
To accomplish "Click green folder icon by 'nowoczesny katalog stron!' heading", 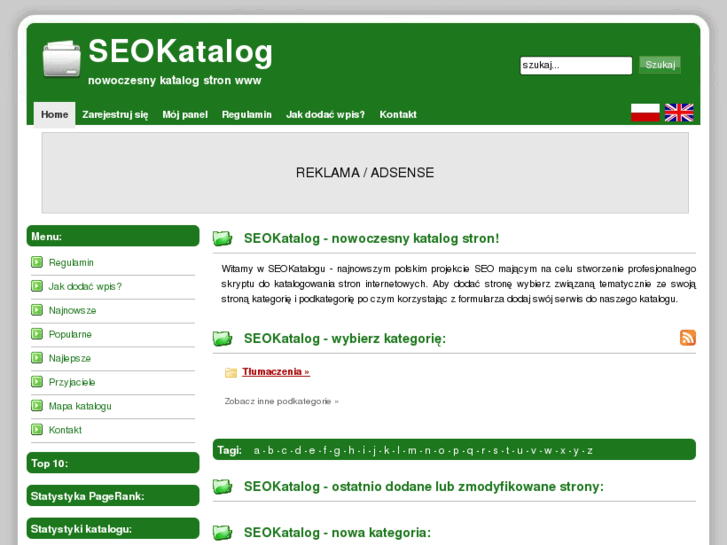I will 223,238.
